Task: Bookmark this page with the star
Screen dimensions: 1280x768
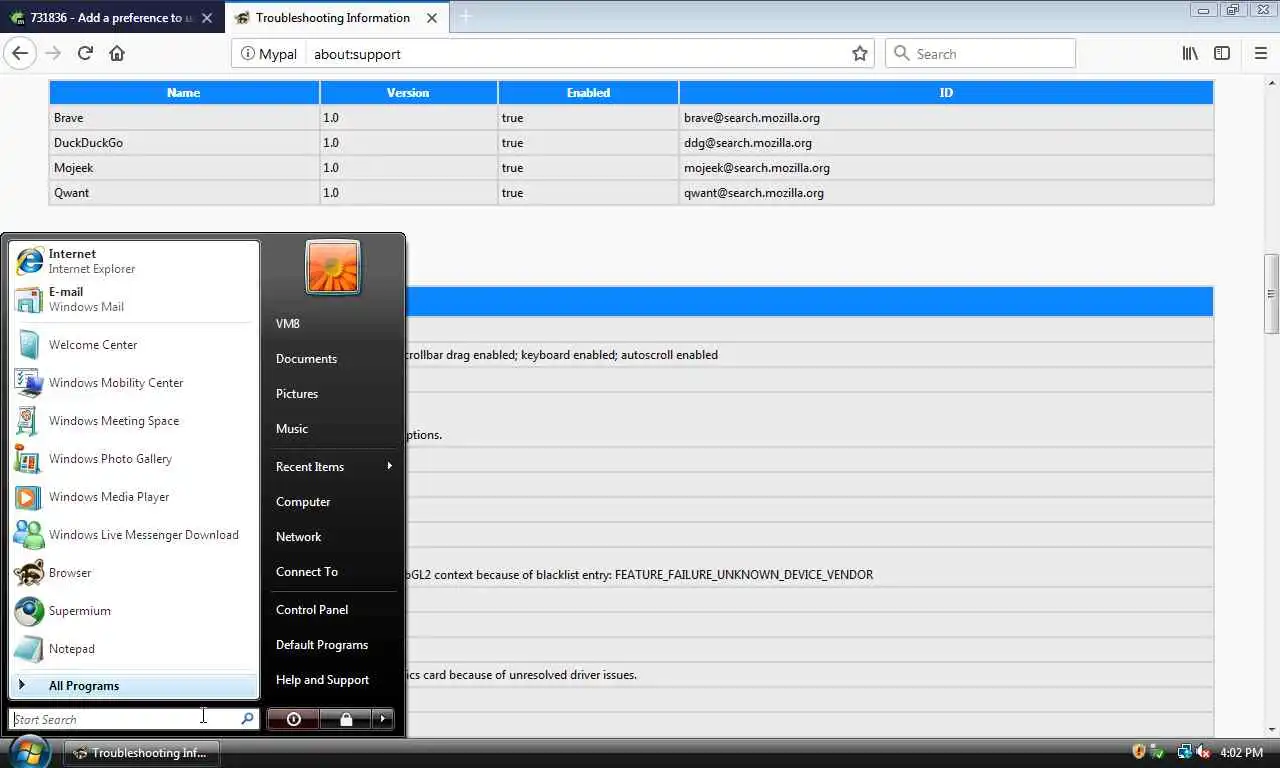Action: 860,54
